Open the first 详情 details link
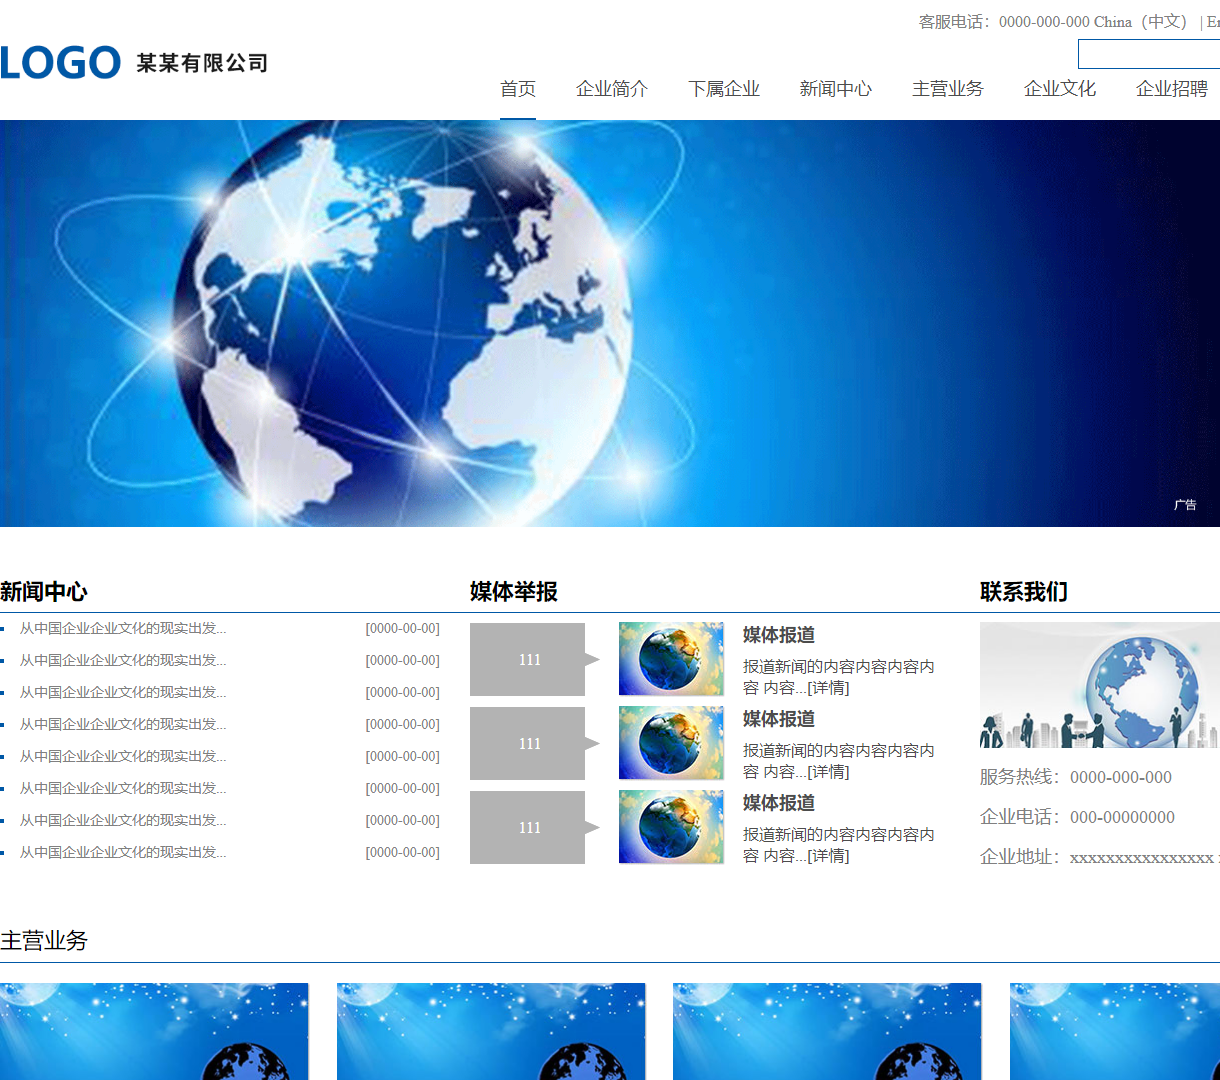 click(829, 687)
